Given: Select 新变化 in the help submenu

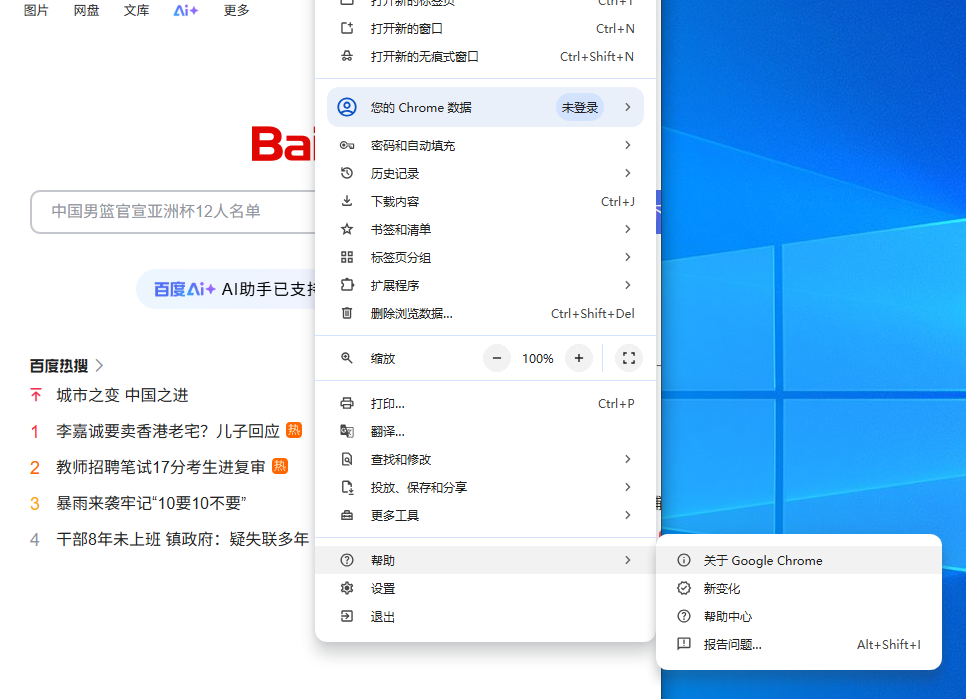Looking at the screenshot, I should (x=798, y=588).
